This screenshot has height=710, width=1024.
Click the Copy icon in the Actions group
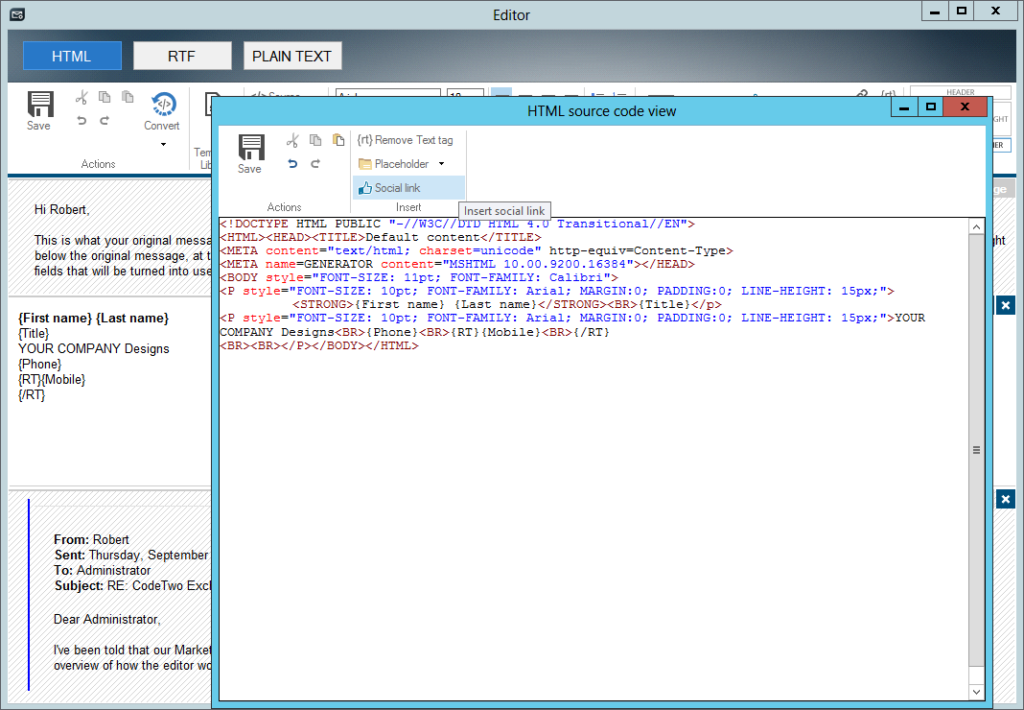[x=103, y=97]
